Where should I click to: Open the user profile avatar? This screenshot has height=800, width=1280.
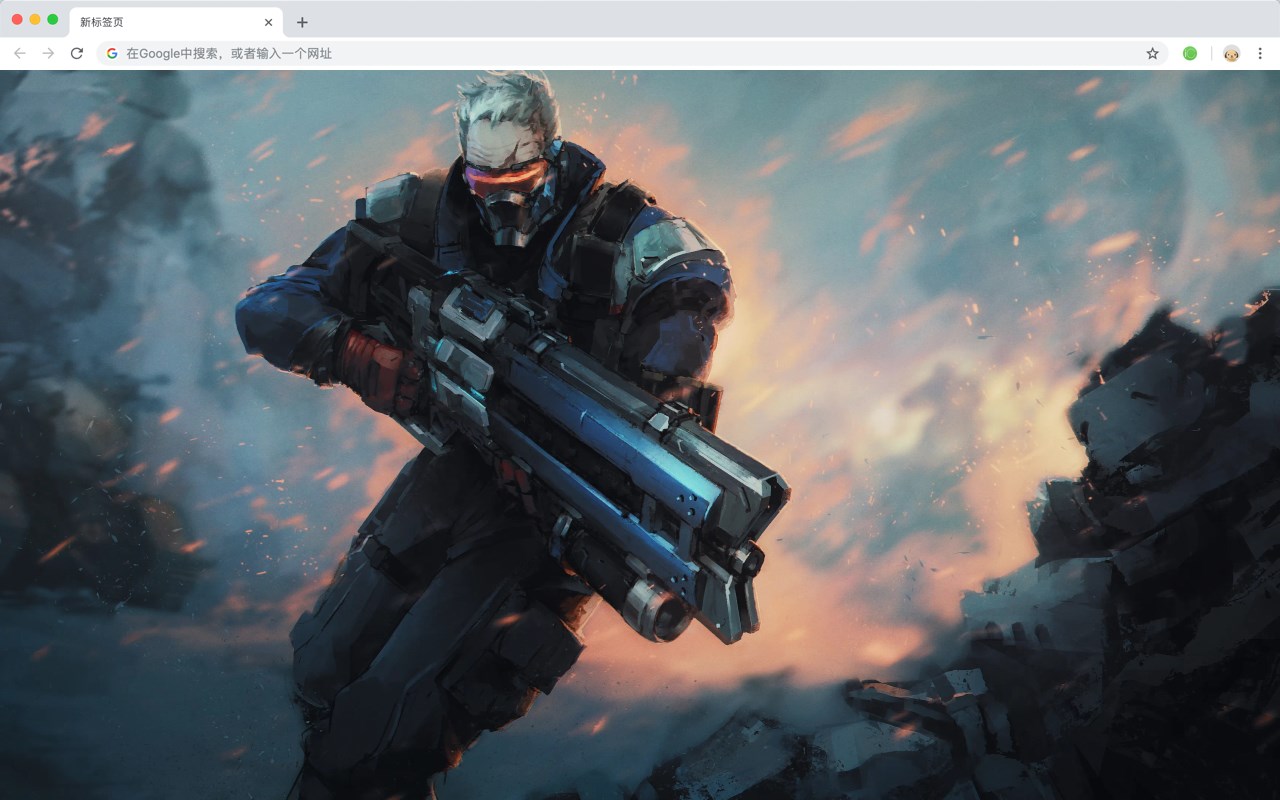pyautogui.click(x=1232, y=53)
